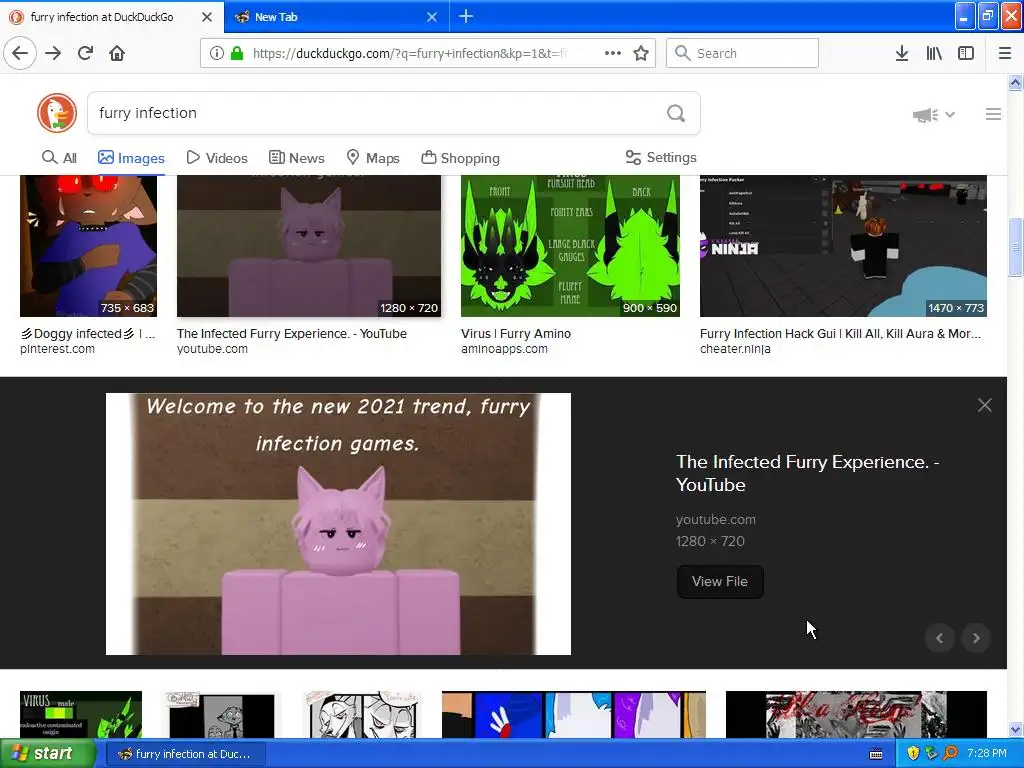Viewport: 1024px width, 768px height.
Task: Select the Images tab
Action: (x=131, y=158)
